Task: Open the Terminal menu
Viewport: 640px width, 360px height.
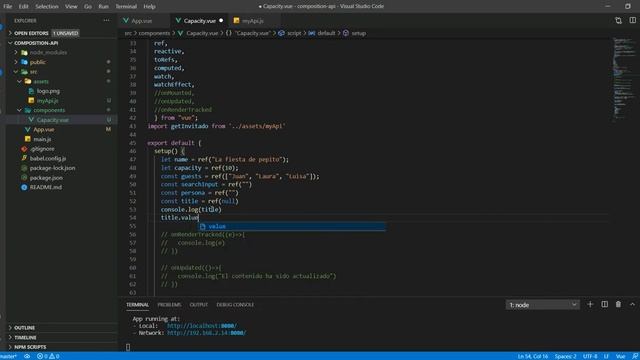Action: pyautogui.click(x=126, y=6)
